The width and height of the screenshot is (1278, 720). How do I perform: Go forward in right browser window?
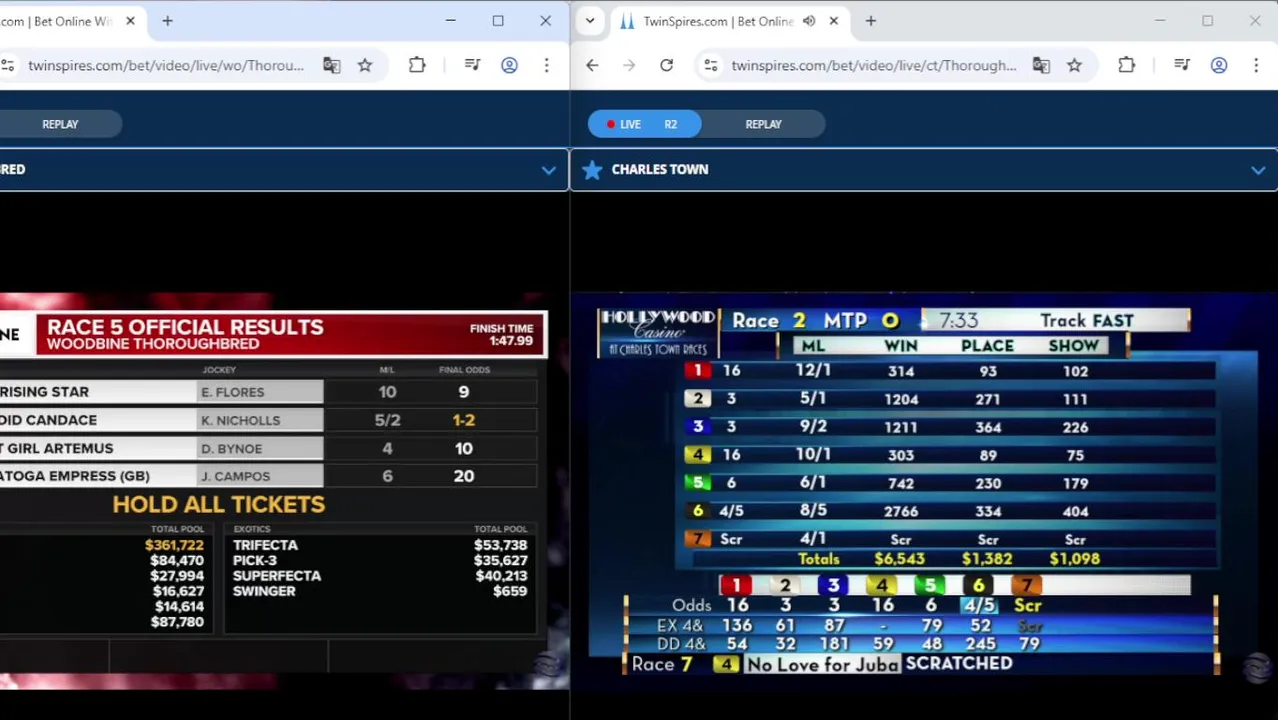pos(629,65)
